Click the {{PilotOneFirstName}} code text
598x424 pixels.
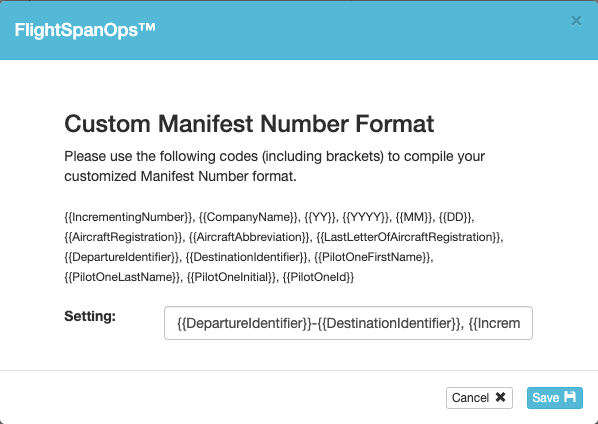tap(373, 257)
